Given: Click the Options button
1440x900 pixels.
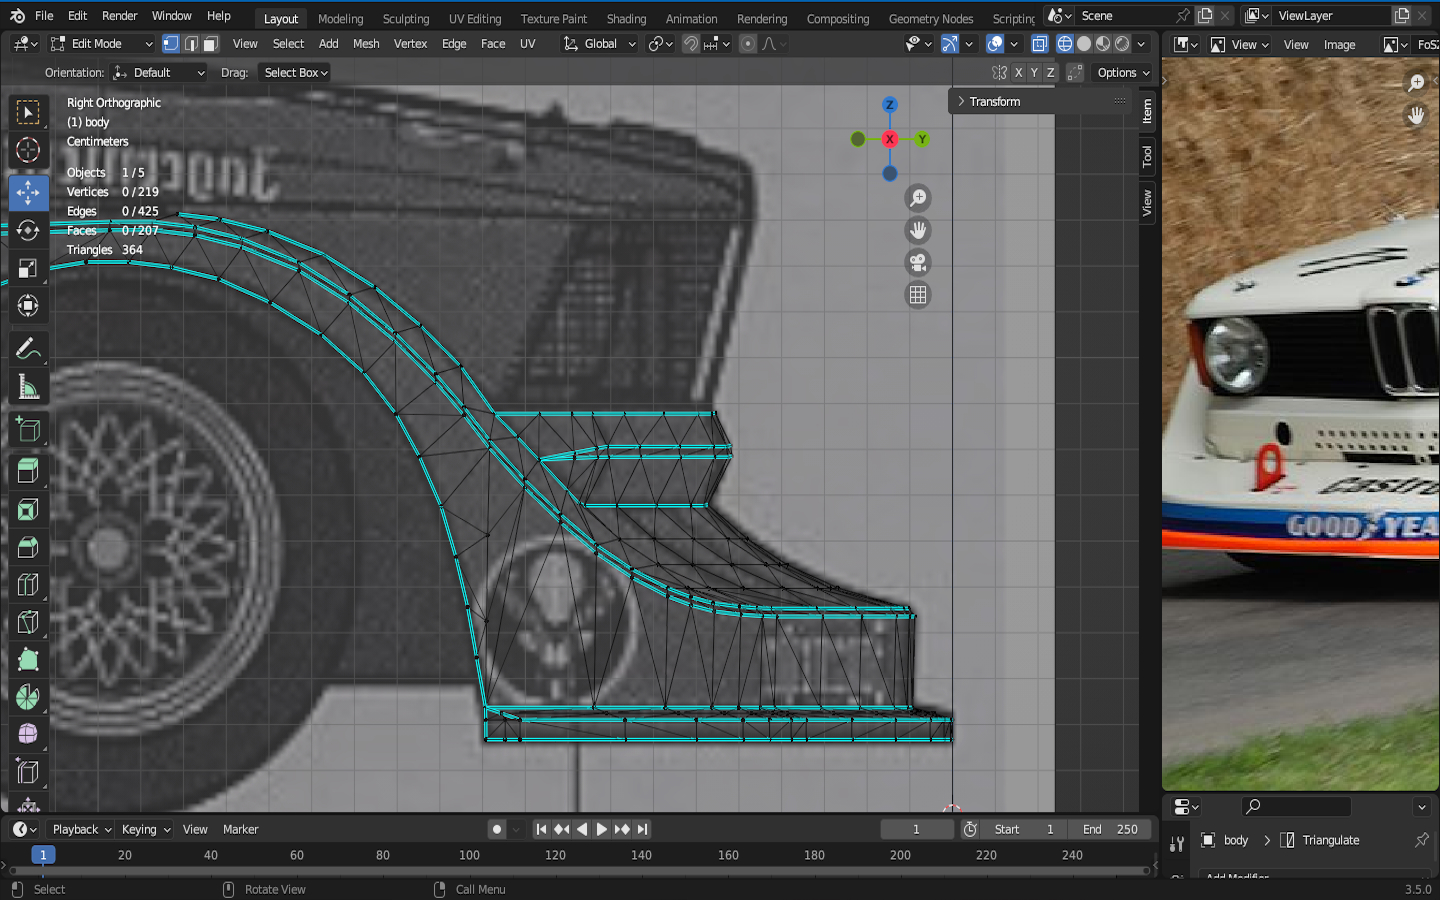Looking at the screenshot, I should coord(1122,73).
